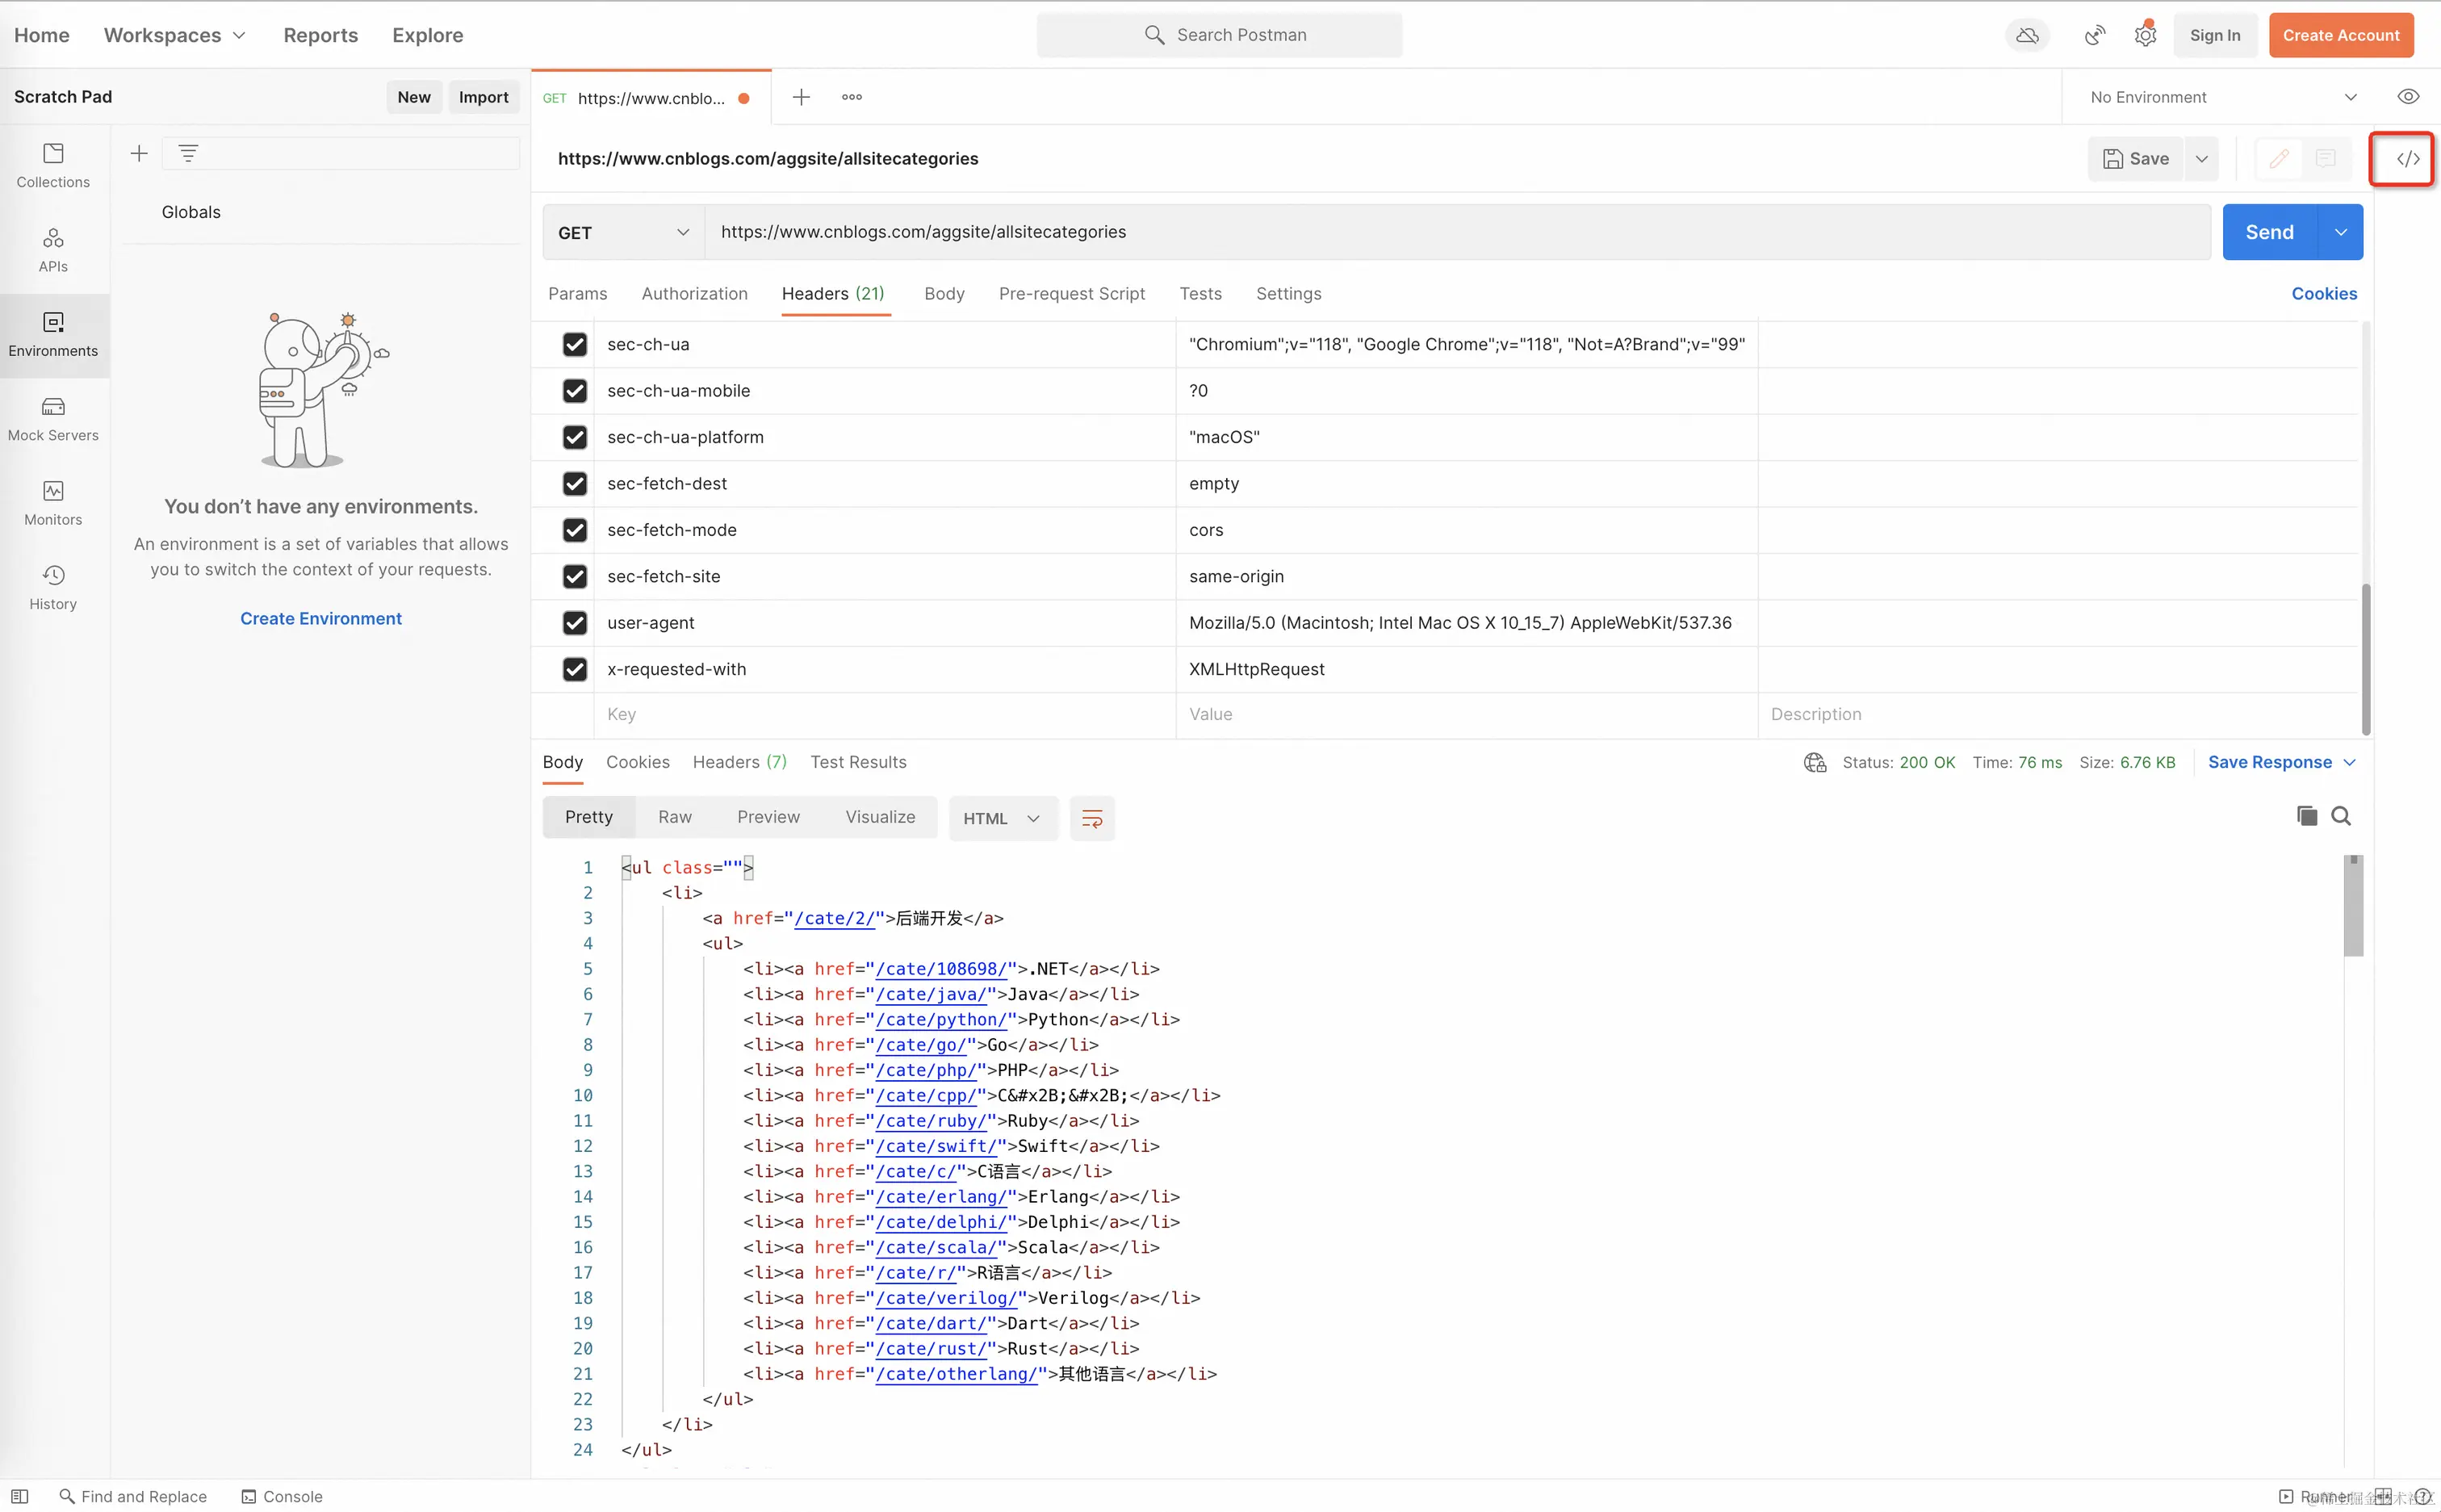
Task: Open the settings gear icon
Action: 2145,35
